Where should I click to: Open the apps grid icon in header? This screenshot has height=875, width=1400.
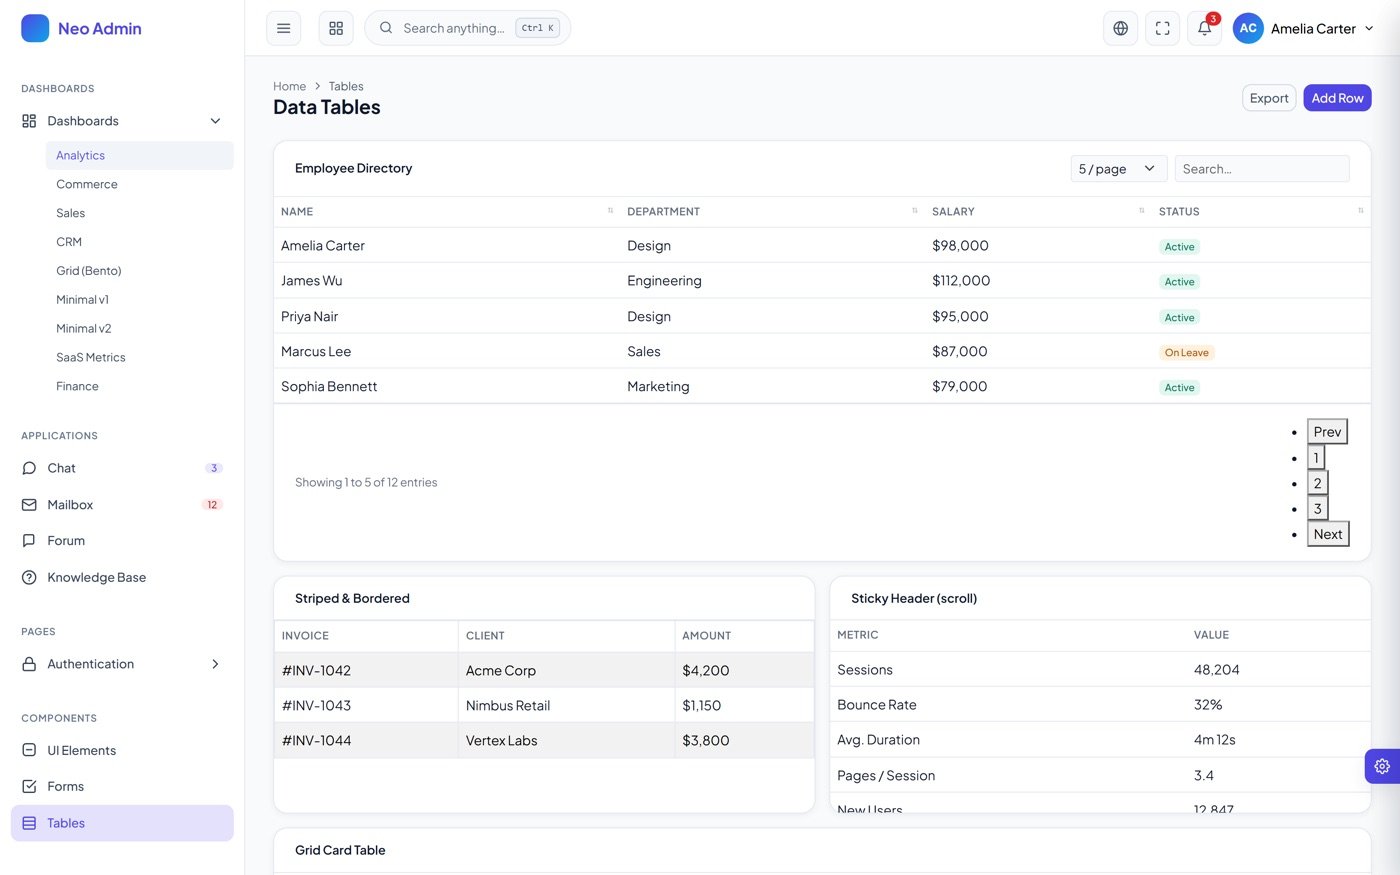coord(336,28)
